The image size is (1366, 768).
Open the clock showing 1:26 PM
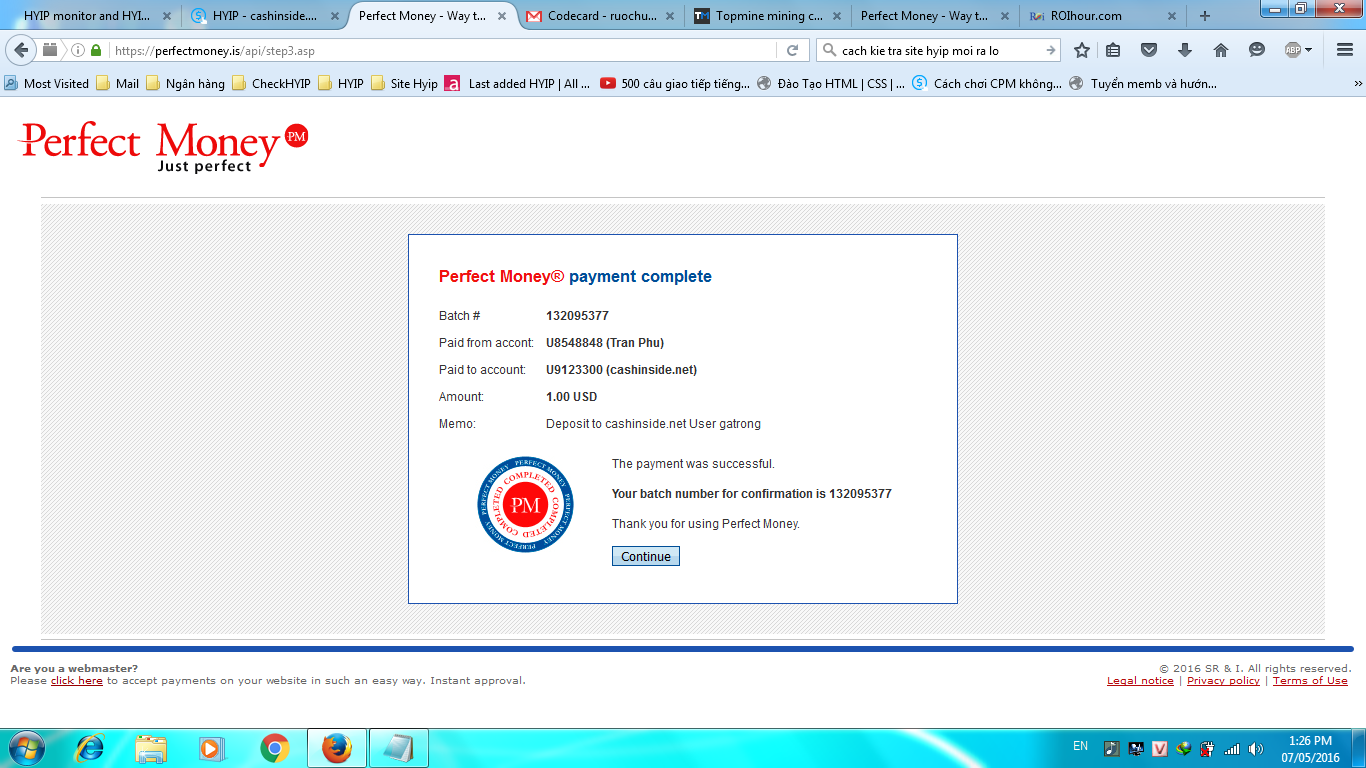[x=1309, y=748]
